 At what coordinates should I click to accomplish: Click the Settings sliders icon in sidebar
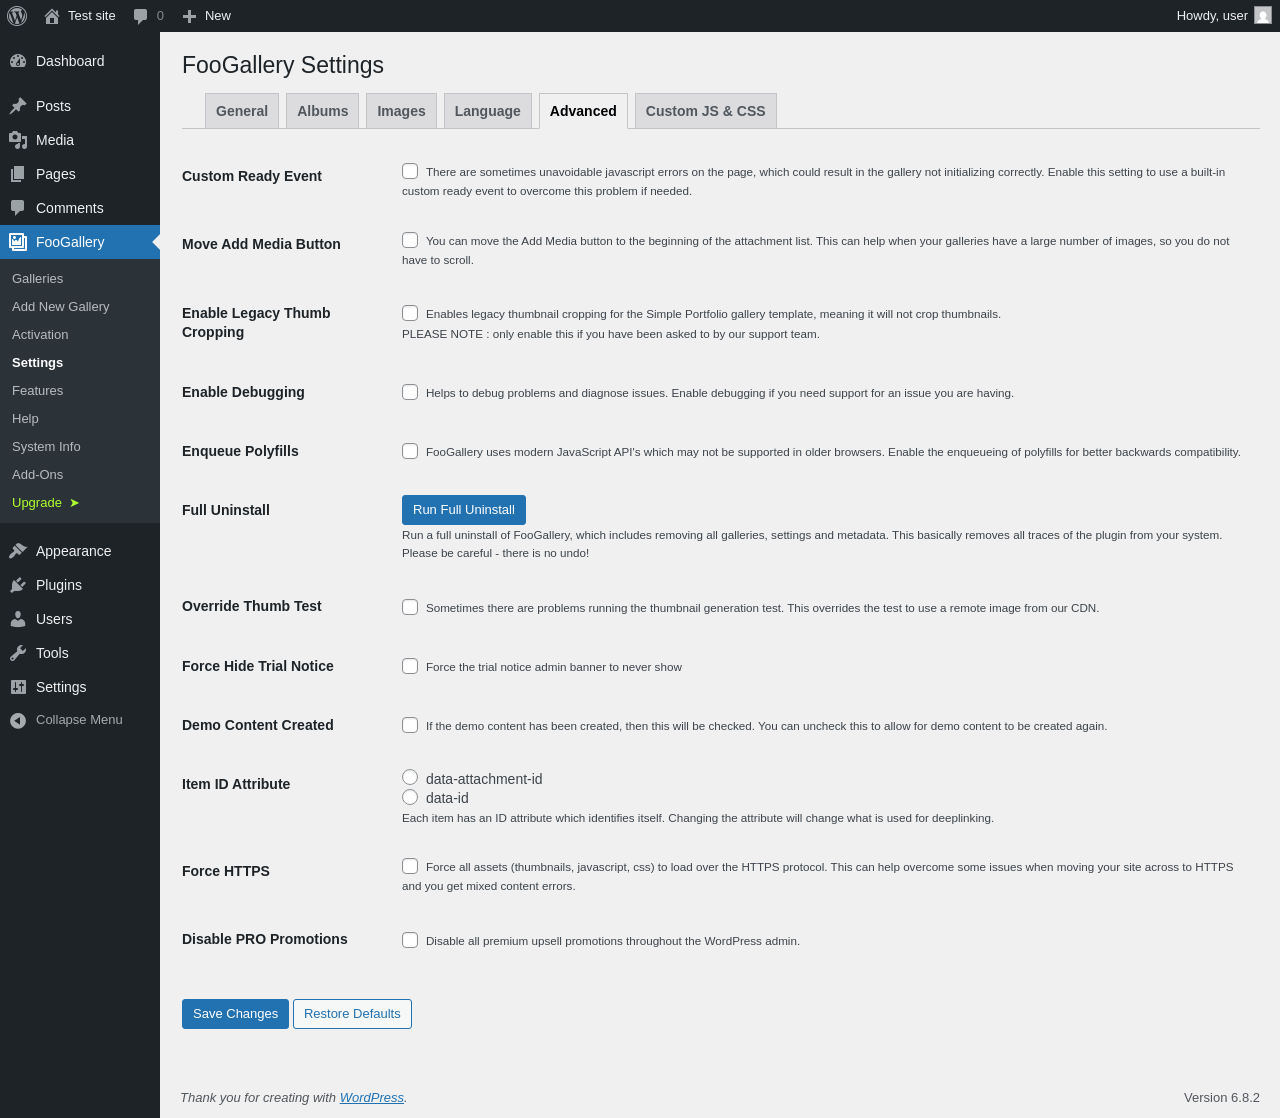(18, 687)
